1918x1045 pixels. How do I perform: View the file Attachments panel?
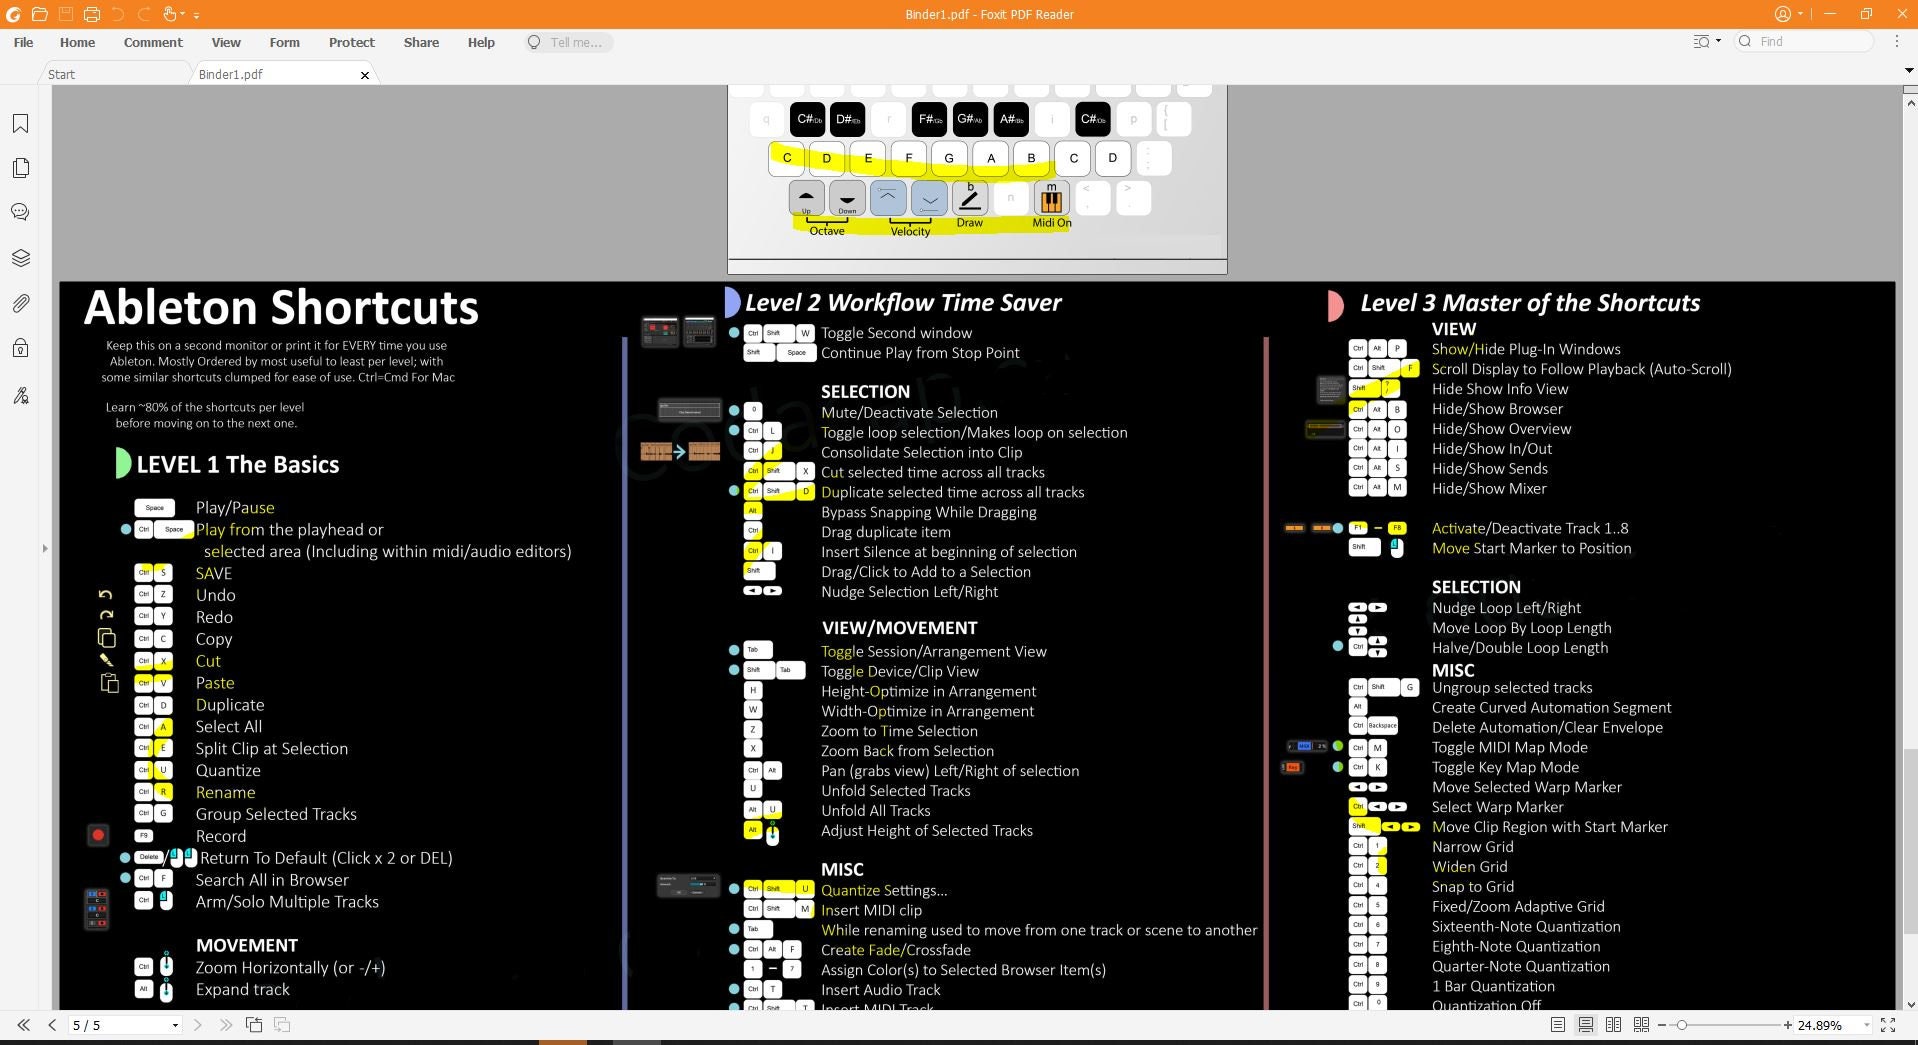(x=20, y=303)
